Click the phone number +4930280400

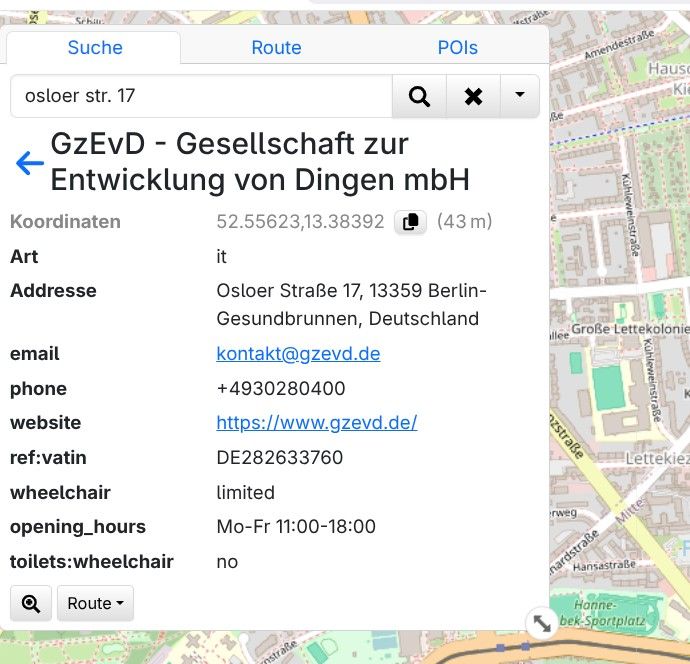pyautogui.click(x=281, y=389)
